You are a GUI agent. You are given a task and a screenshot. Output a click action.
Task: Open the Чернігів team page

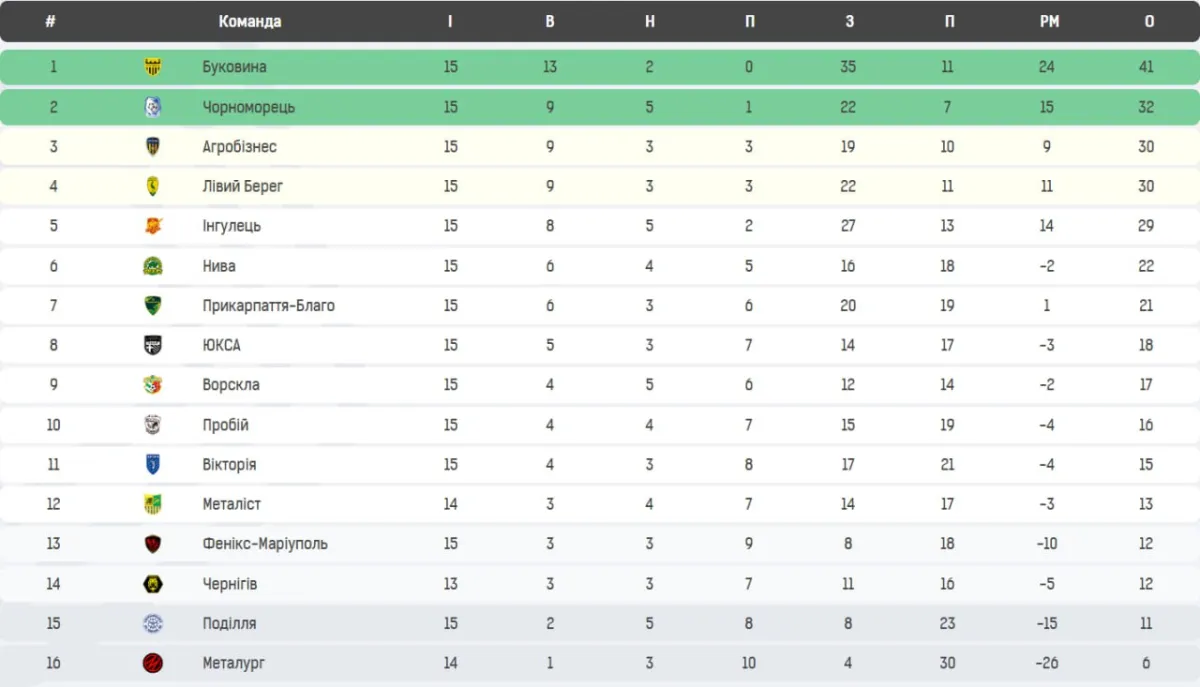(229, 584)
